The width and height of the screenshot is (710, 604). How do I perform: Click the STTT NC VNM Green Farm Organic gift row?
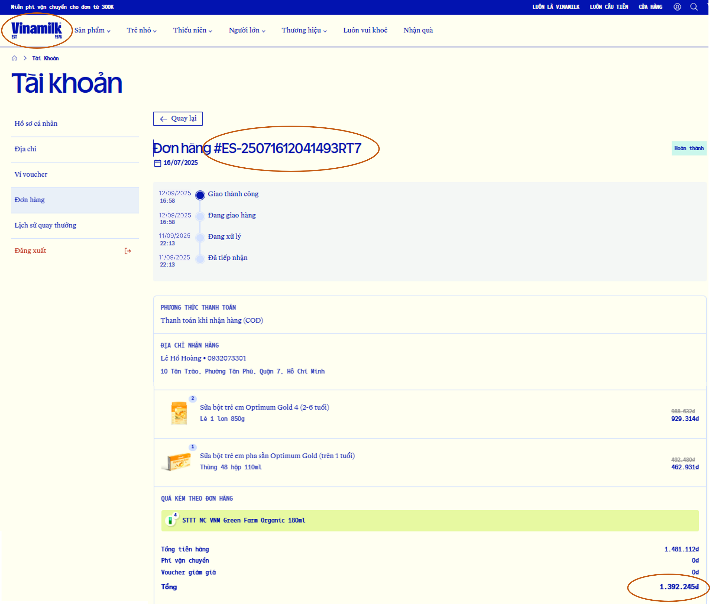pyautogui.click(x=430, y=521)
